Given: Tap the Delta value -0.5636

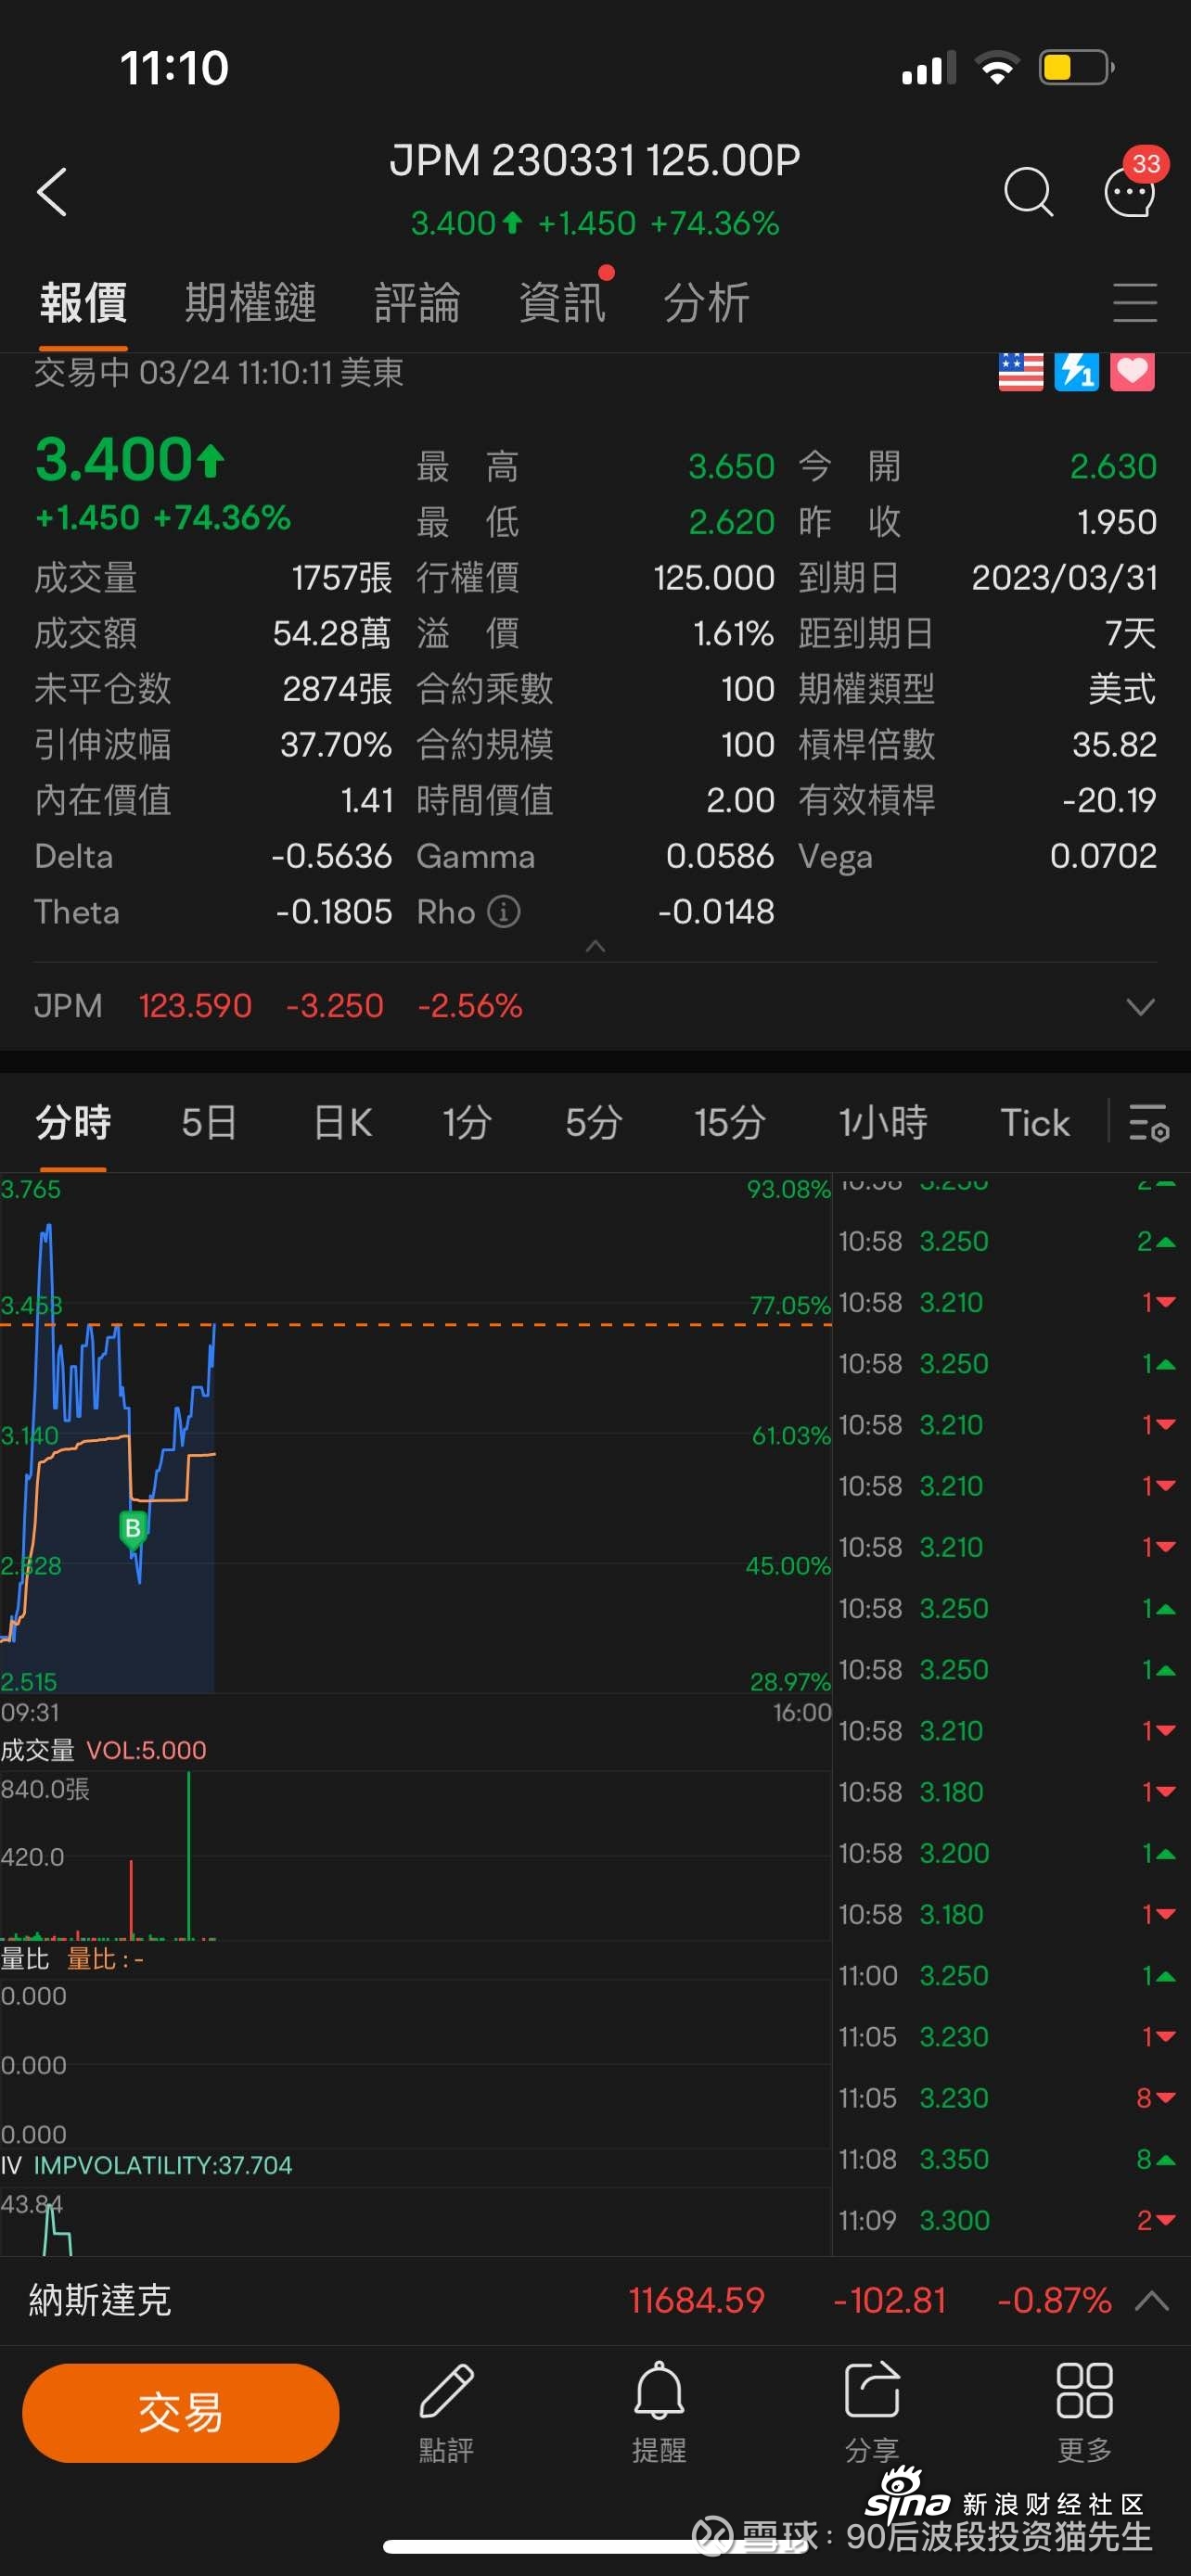Looking at the screenshot, I should tap(332, 856).
